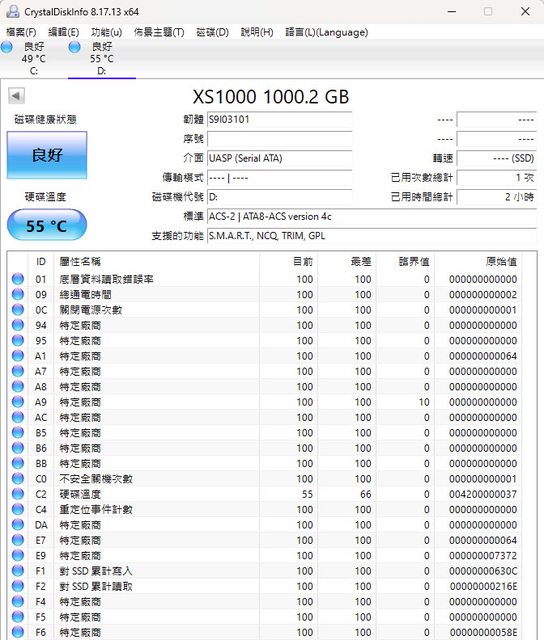Click the firmware field S9I03101
This screenshot has width=544, height=640.
click(x=280, y=120)
